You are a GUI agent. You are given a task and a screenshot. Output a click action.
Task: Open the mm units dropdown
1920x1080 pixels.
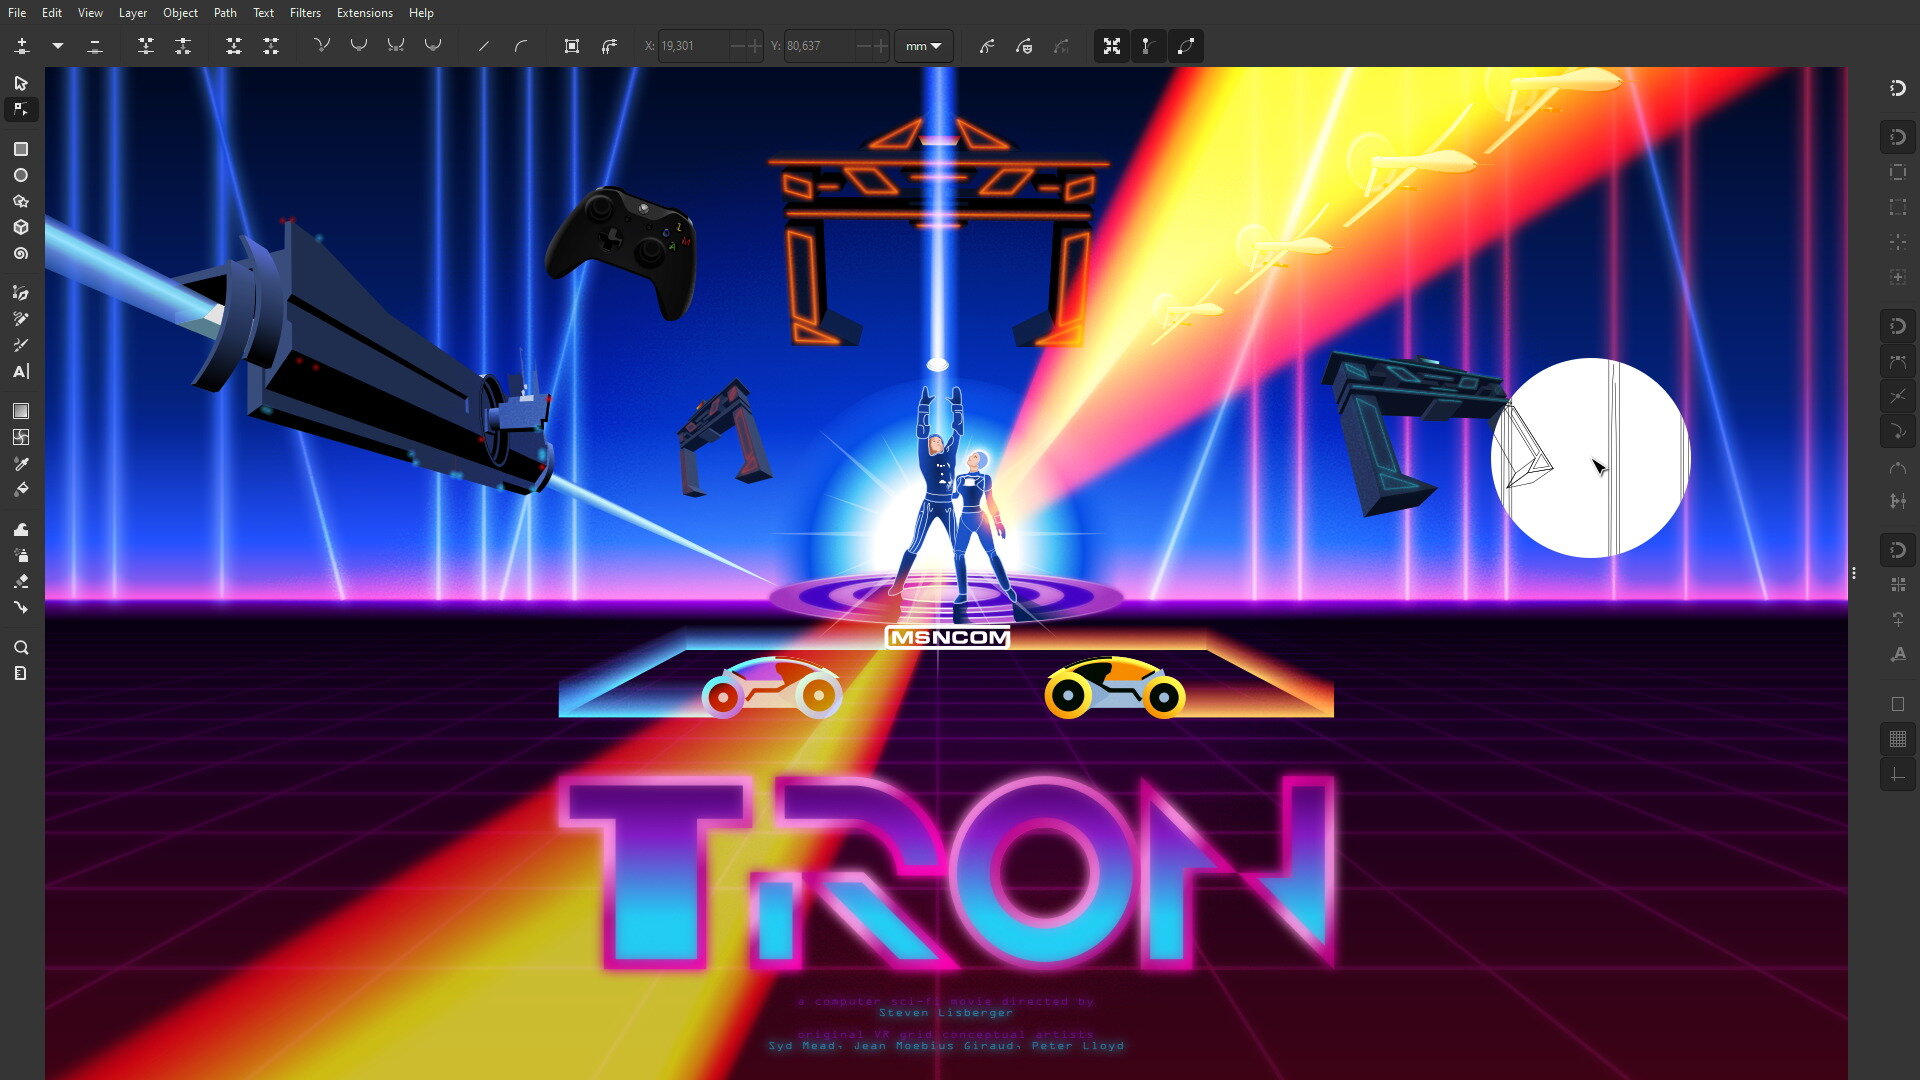click(923, 46)
